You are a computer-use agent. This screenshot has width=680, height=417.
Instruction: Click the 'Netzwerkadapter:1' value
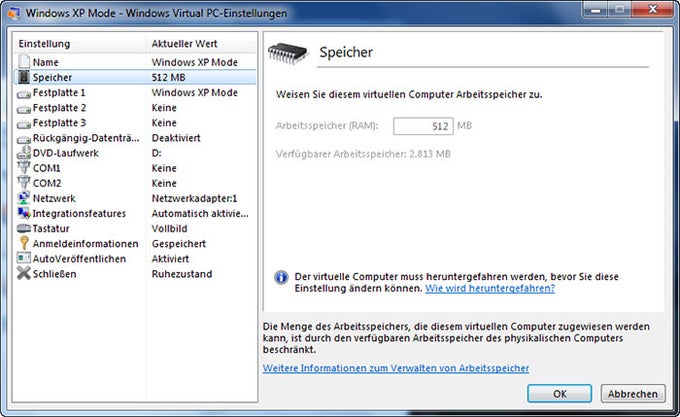point(194,198)
